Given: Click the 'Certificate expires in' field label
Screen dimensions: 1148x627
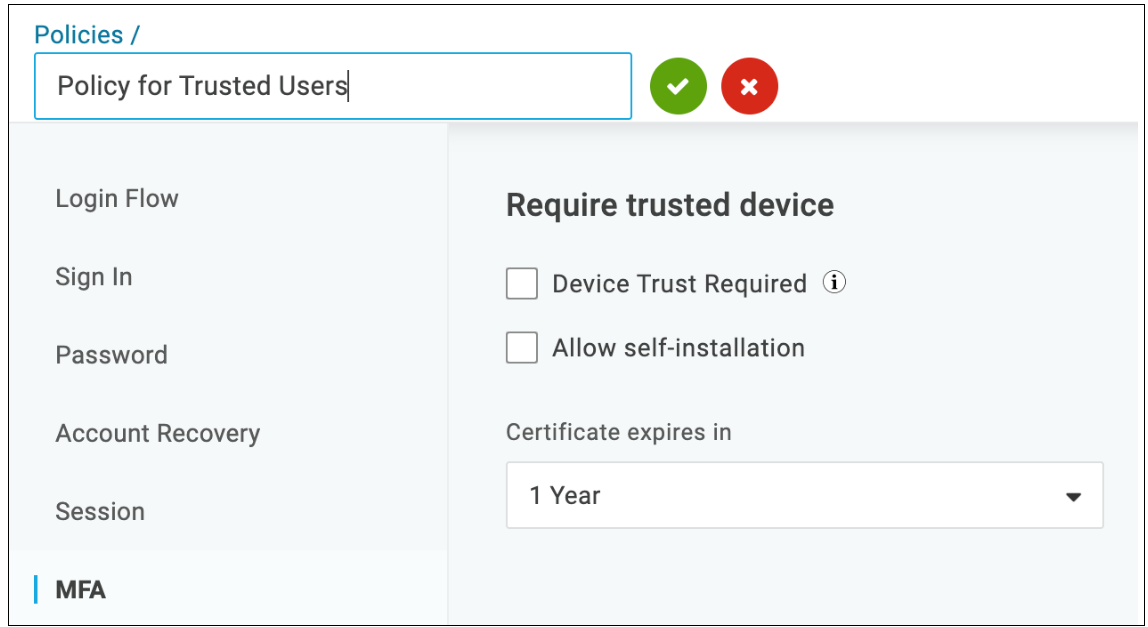Looking at the screenshot, I should [619, 432].
